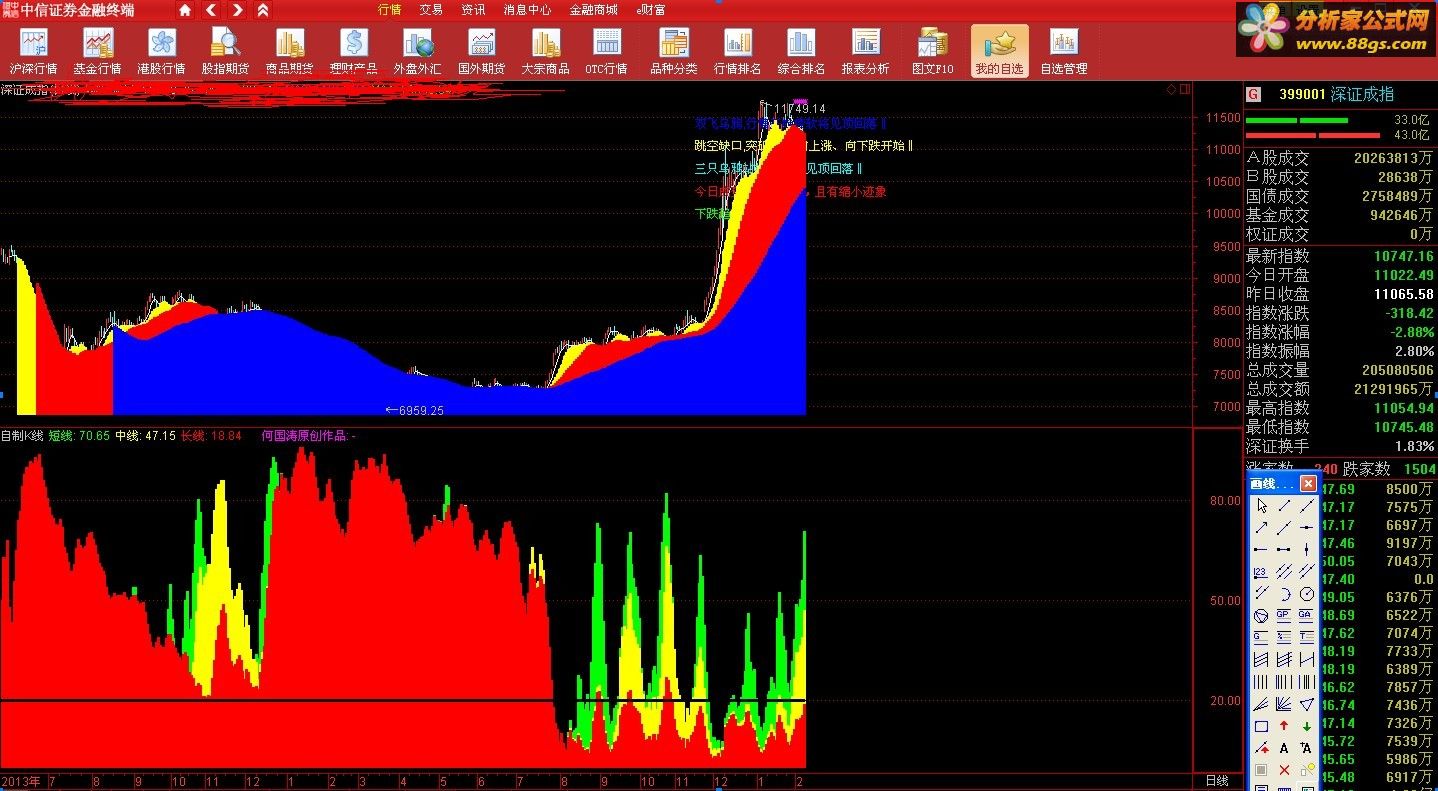Open the 大宗商品 bulk commodities icon
Viewport: 1438px width, 791px height.
tap(545, 51)
